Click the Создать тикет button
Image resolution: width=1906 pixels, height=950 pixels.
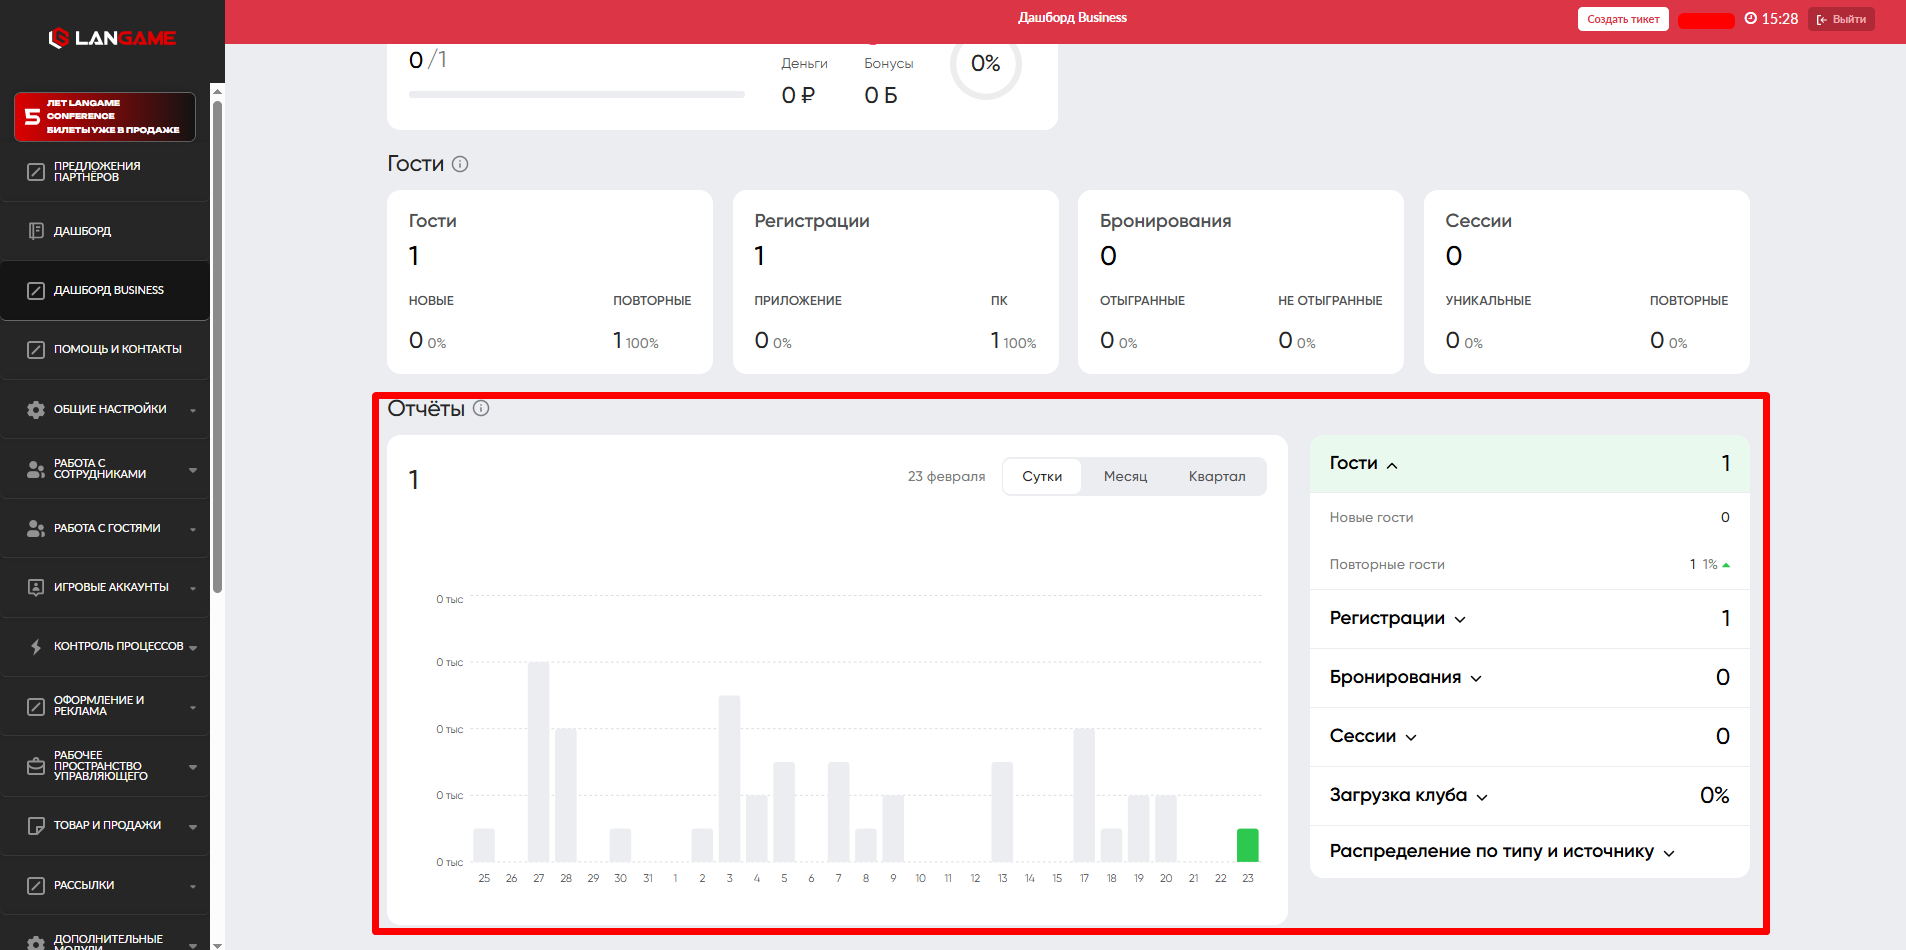tap(1622, 19)
